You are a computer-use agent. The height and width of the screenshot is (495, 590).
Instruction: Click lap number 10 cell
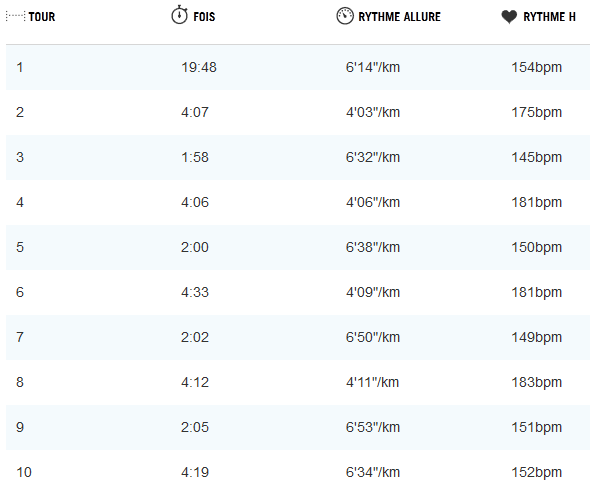(24, 472)
